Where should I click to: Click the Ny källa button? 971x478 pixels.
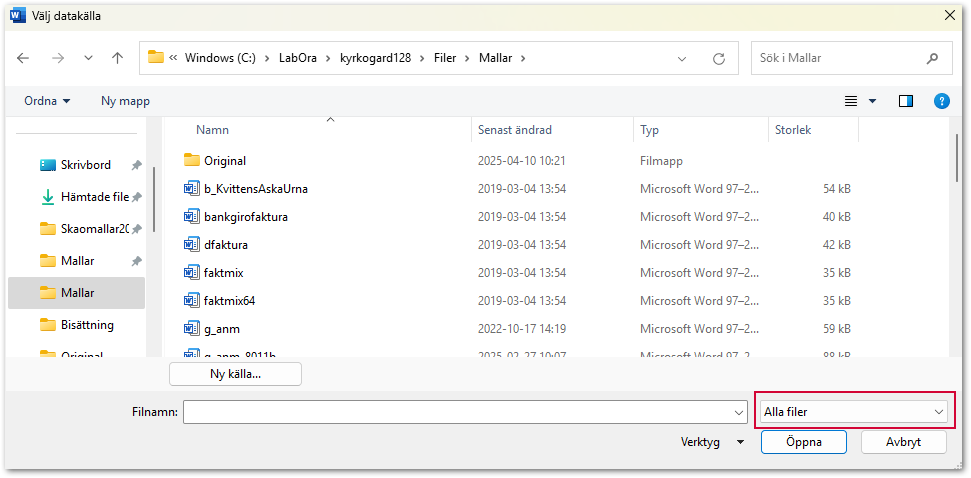pyautogui.click(x=235, y=374)
